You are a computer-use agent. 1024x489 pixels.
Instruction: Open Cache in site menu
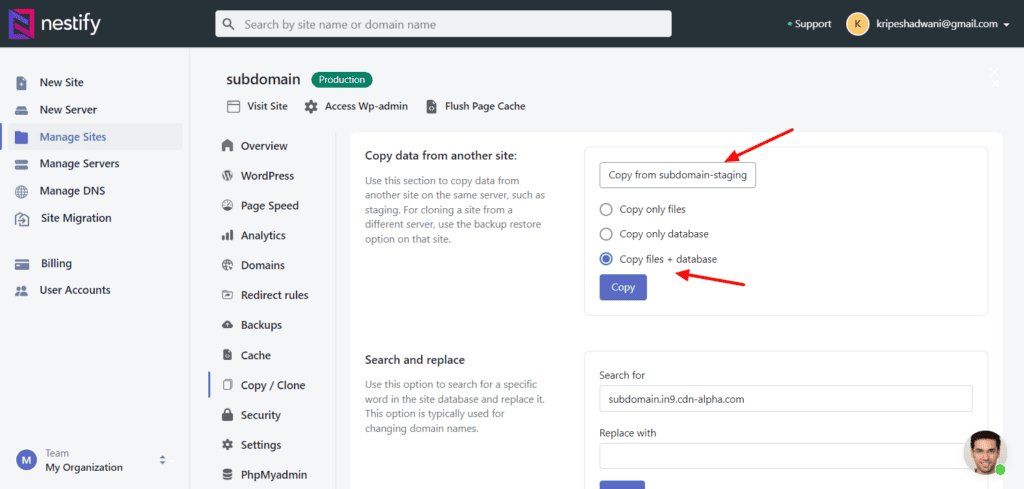click(255, 355)
